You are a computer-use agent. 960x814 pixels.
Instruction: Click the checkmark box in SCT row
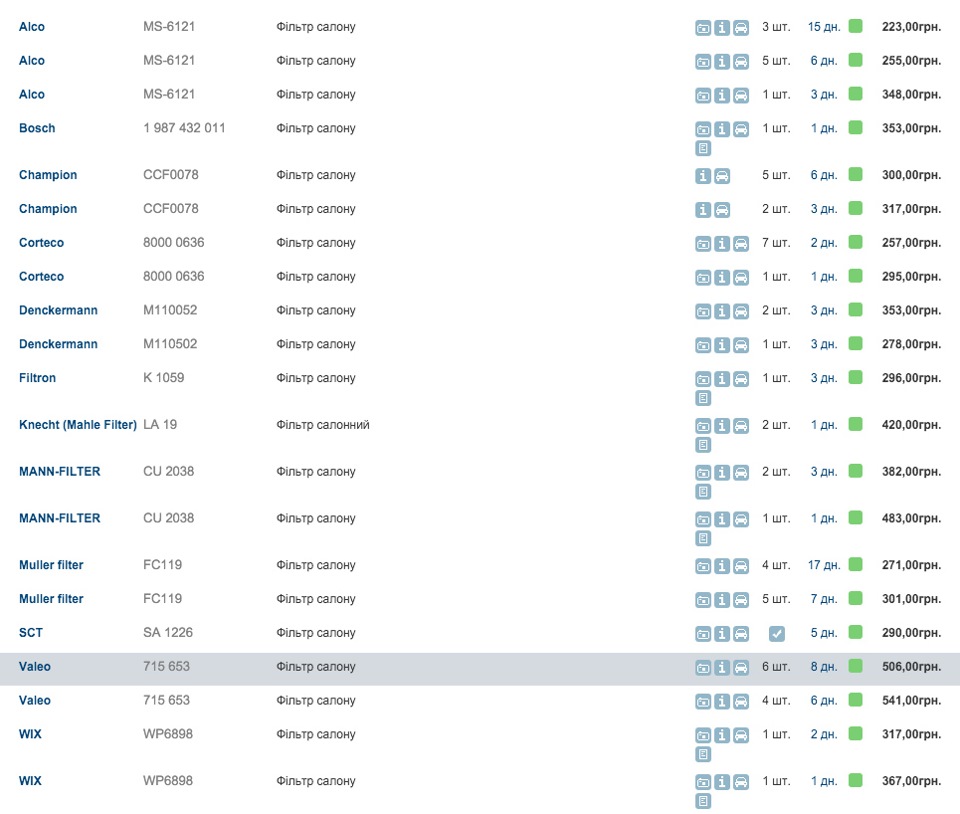tap(776, 634)
